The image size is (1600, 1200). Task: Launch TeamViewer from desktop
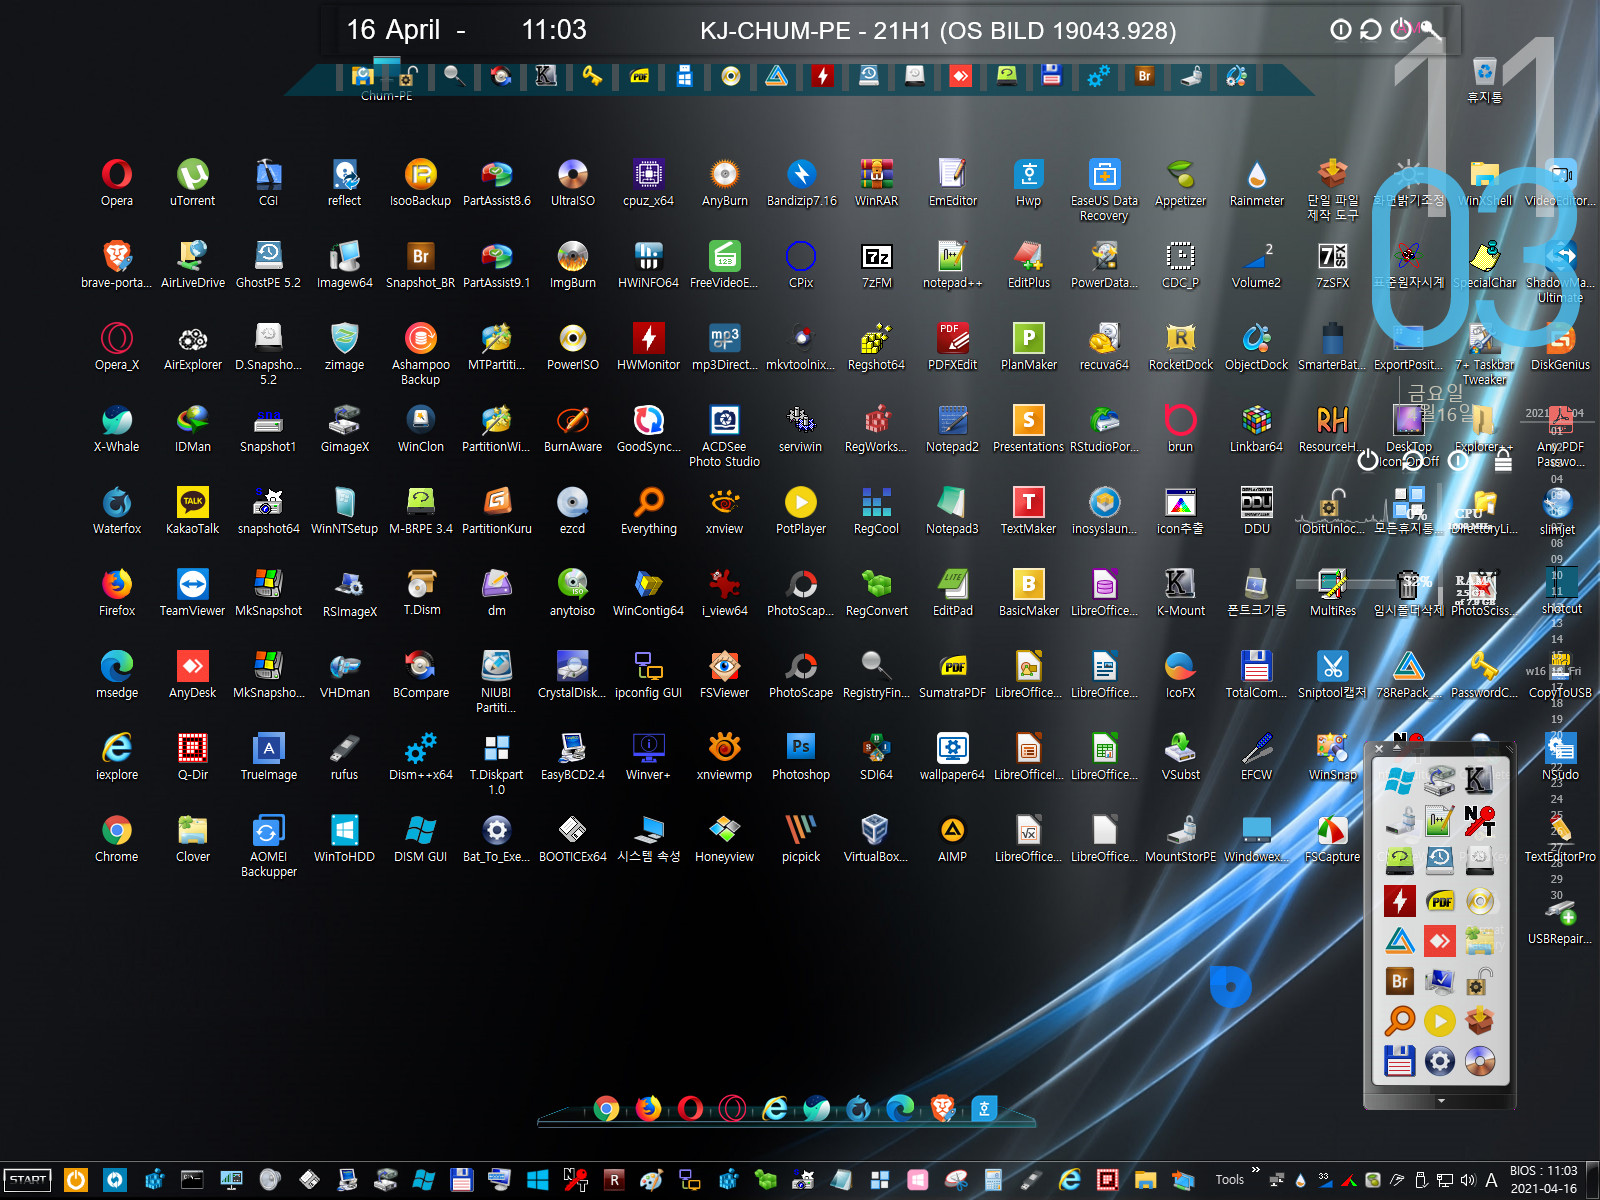[193, 592]
